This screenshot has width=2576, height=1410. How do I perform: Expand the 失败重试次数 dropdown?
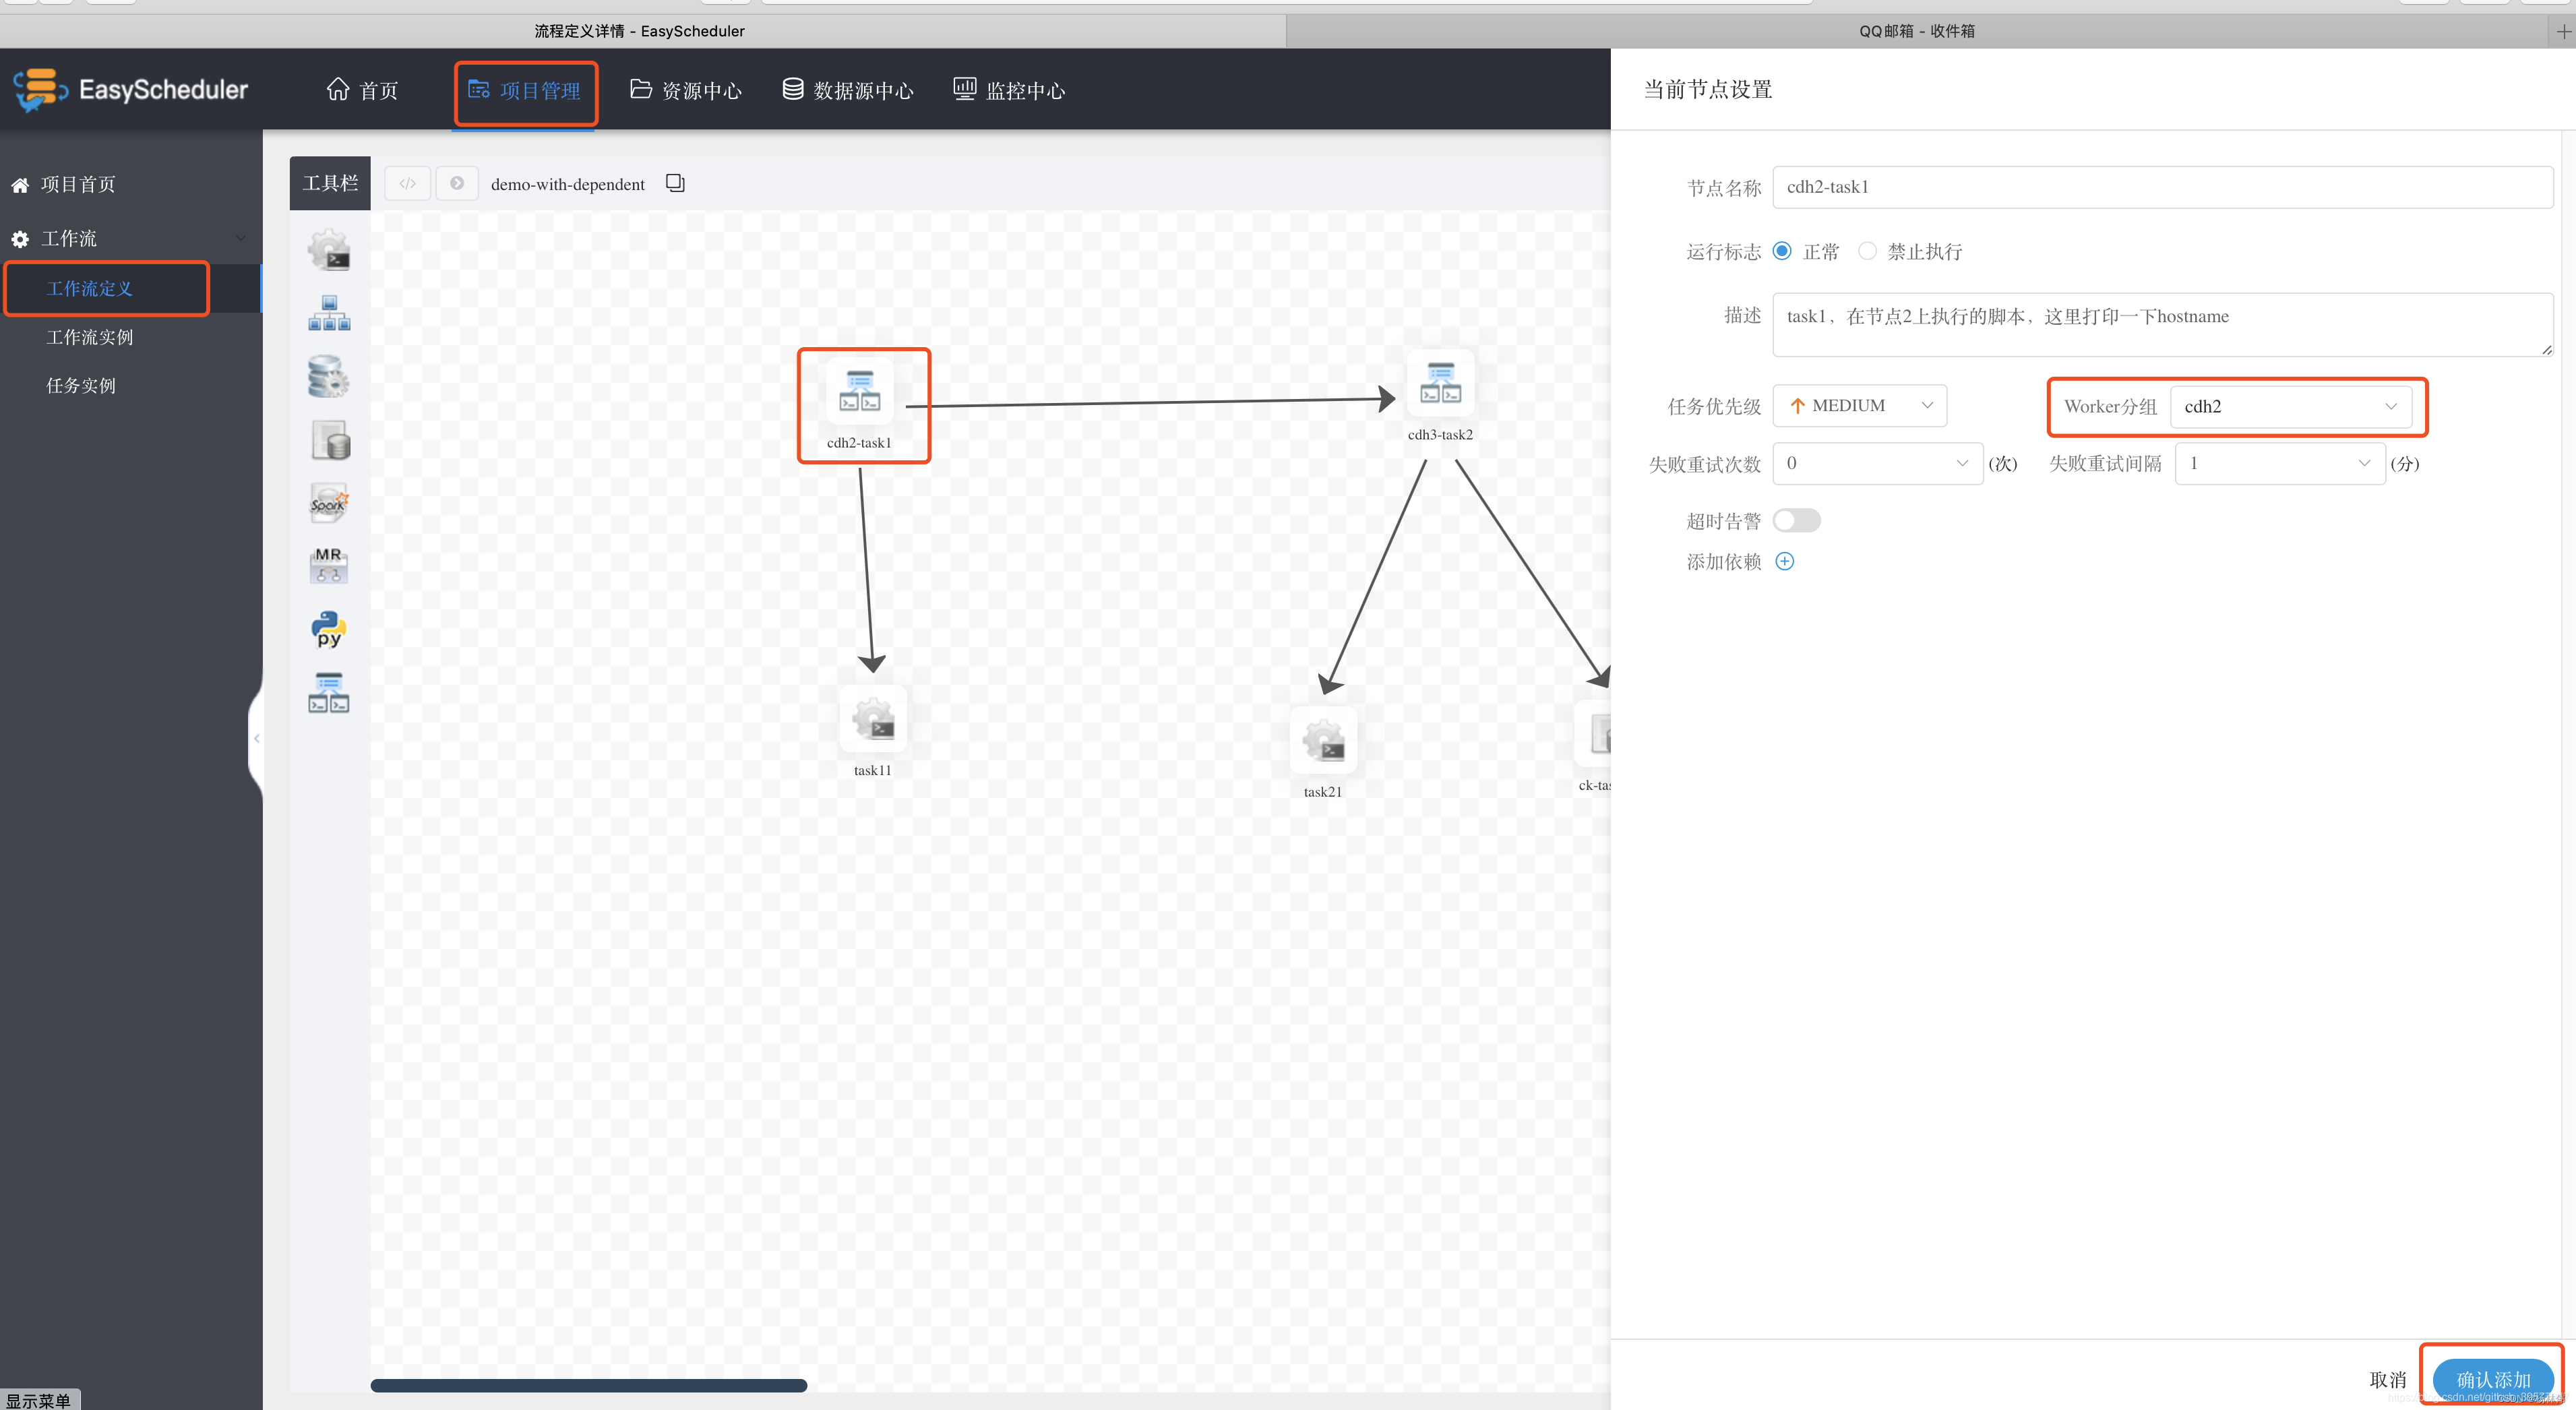[x=1877, y=463]
